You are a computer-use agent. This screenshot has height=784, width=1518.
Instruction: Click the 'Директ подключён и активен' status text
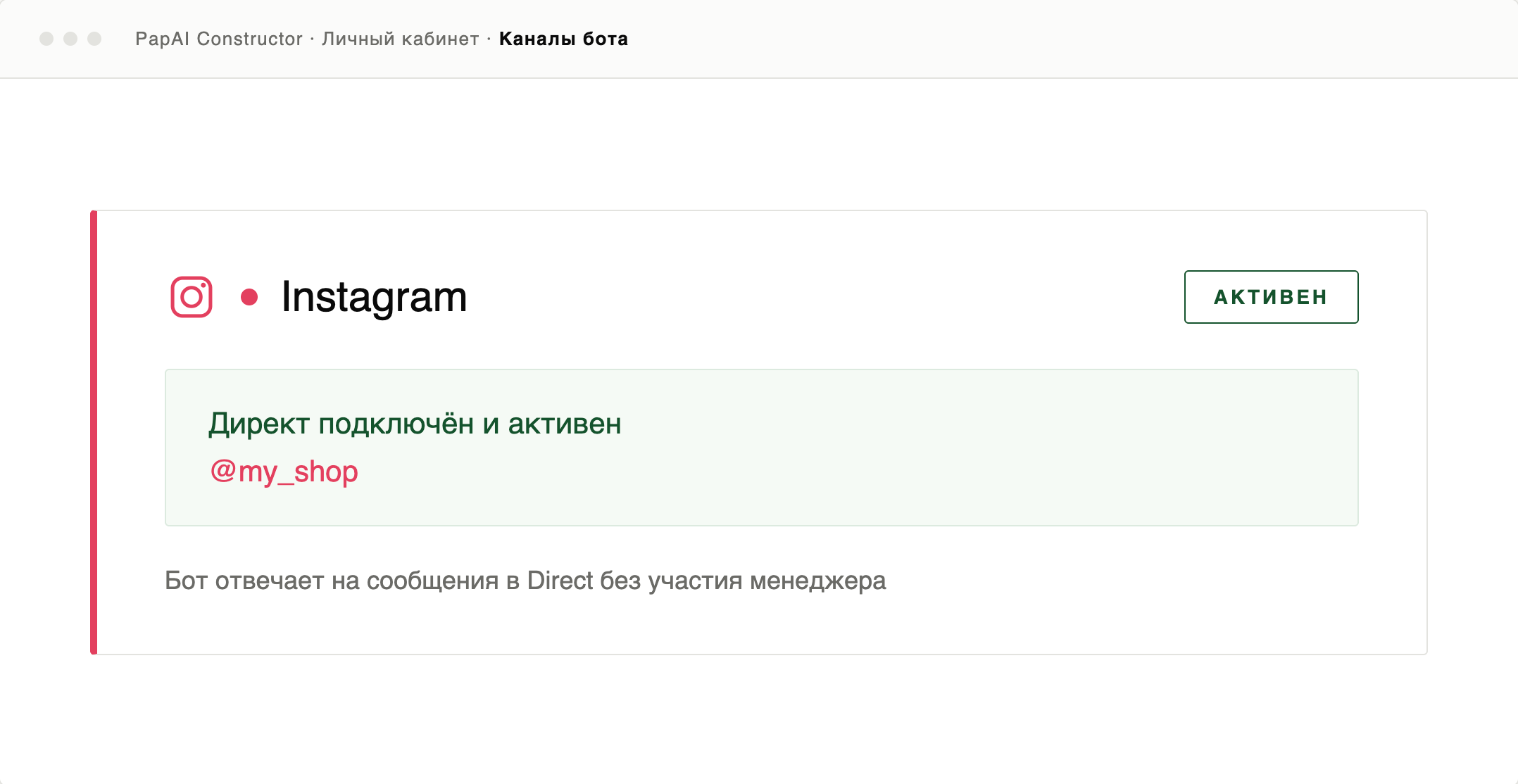[415, 424]
